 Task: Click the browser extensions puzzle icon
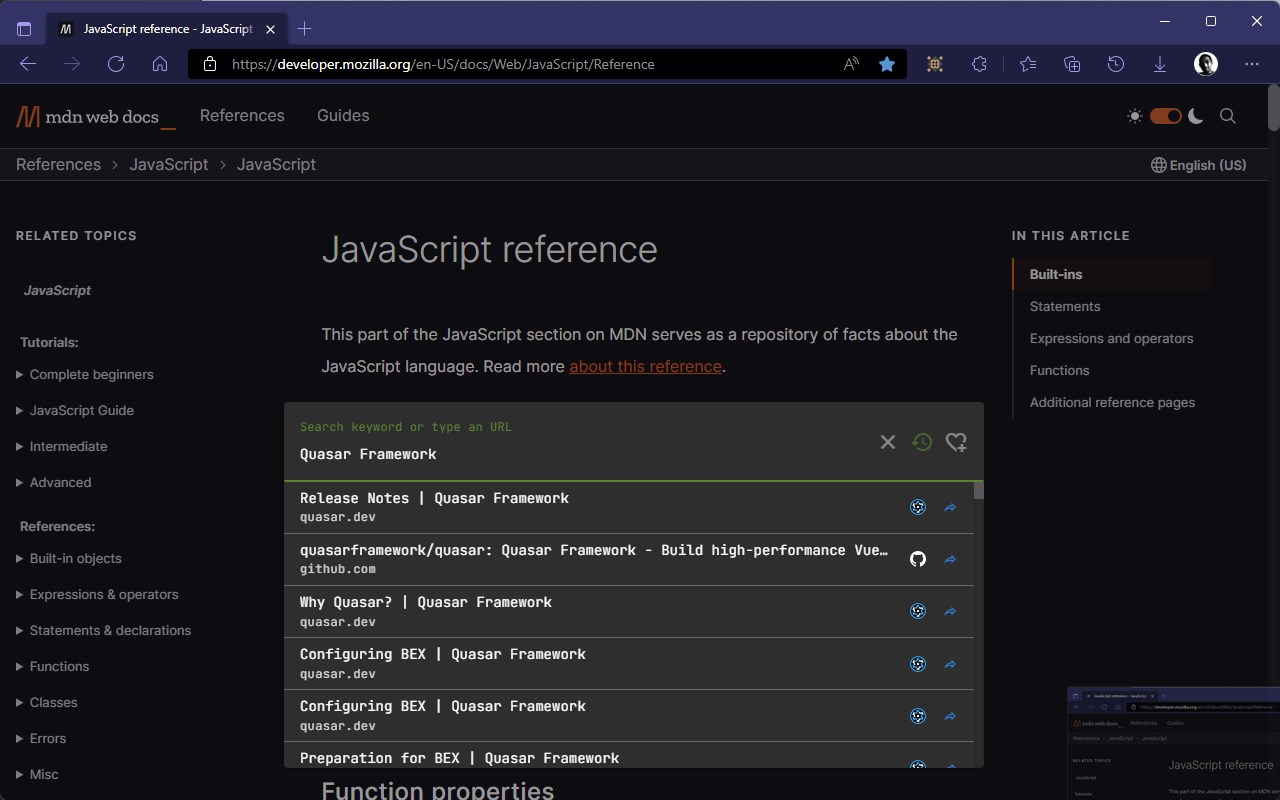tap(979, 64)
